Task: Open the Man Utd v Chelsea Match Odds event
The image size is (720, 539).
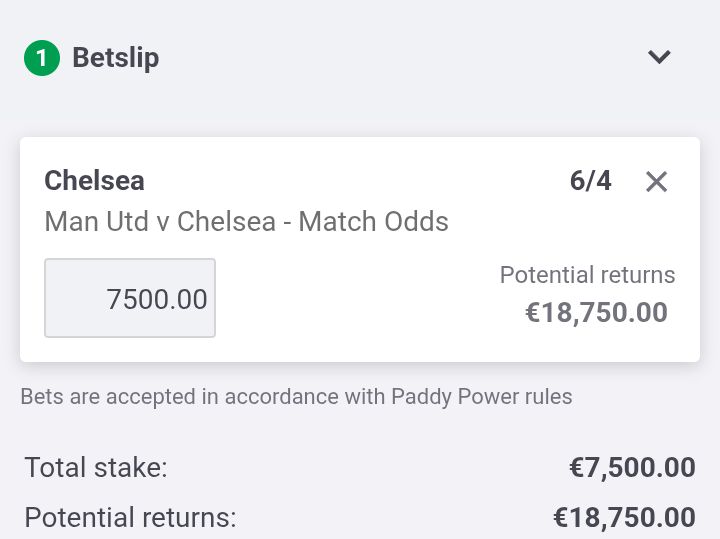Action: tap(247, 222)
